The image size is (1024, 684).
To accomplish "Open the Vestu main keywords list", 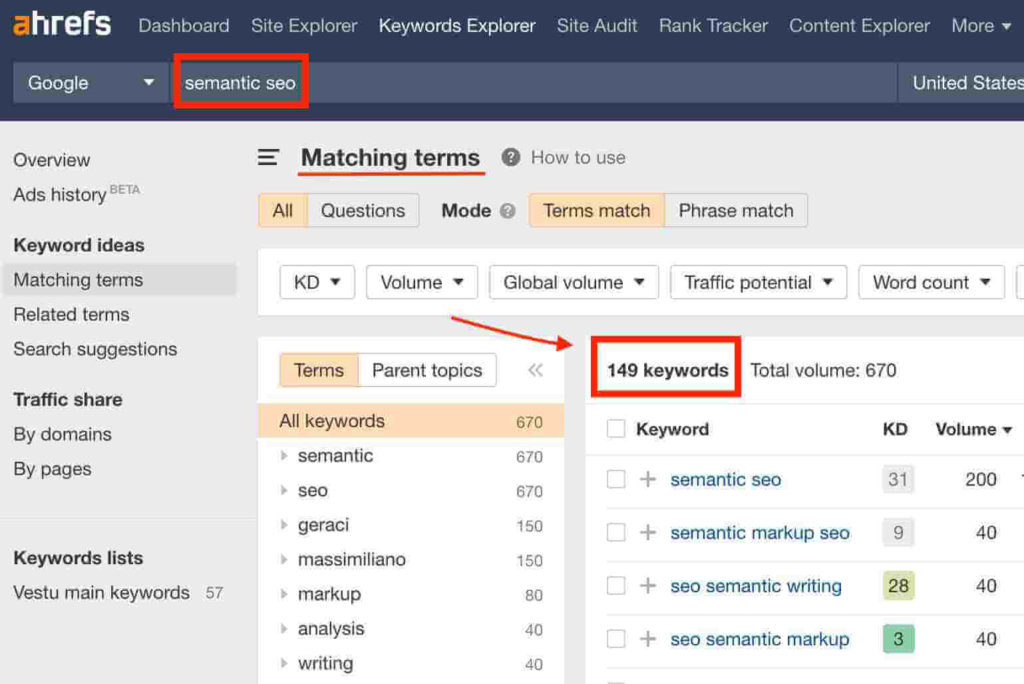I will click(x=101, y=592).
